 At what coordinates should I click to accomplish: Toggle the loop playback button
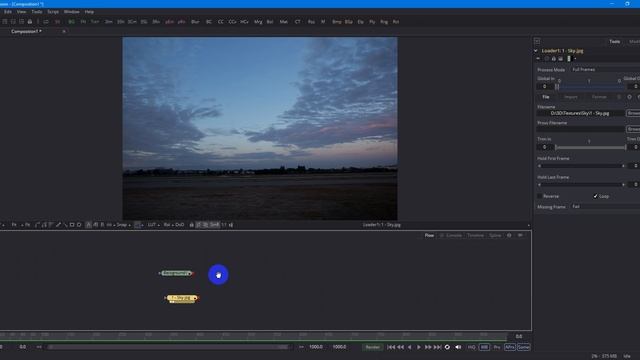click(447, 347)
